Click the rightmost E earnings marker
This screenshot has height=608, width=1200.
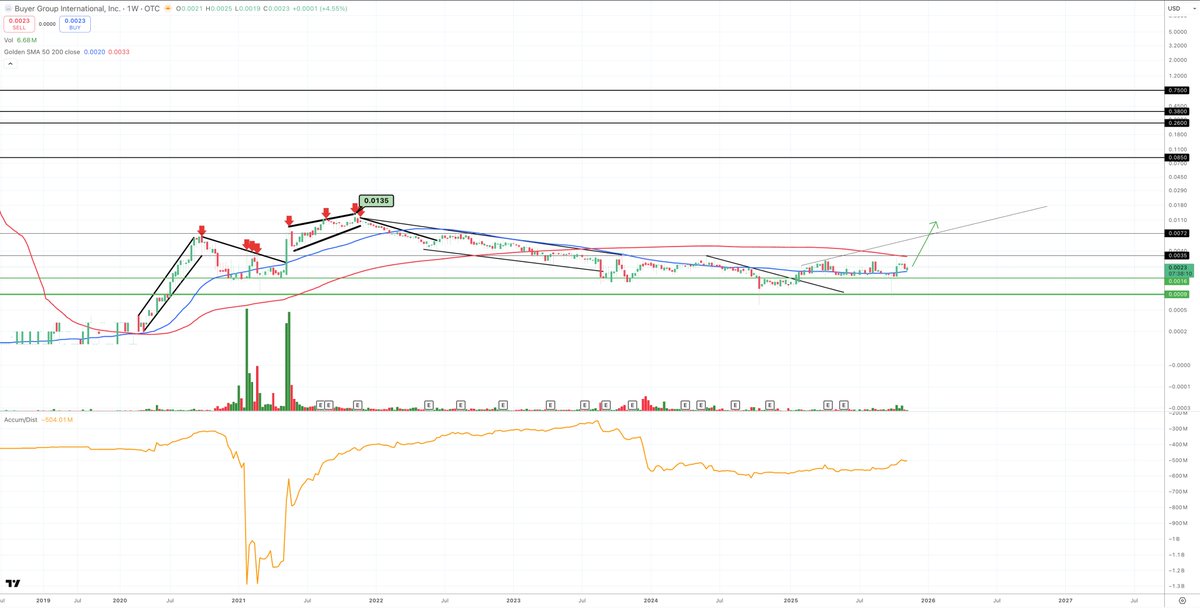(844, 404)
